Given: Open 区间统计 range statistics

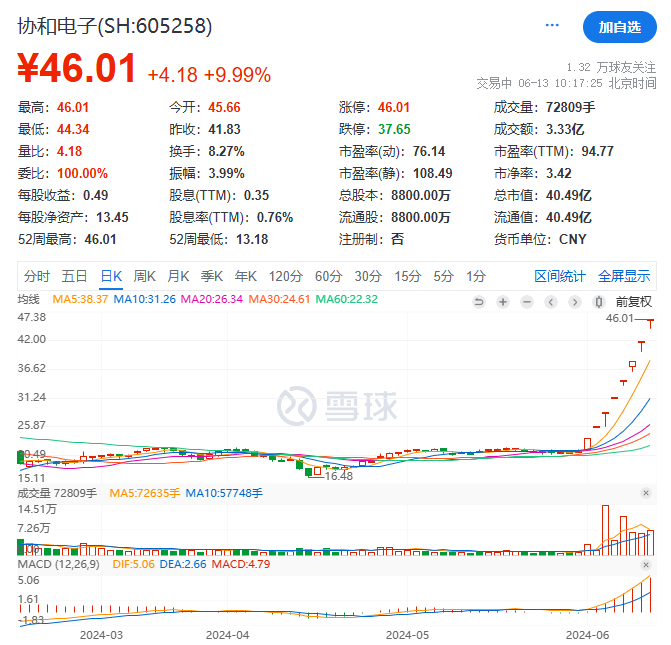Looking at the screenshot, I should 560,276.
